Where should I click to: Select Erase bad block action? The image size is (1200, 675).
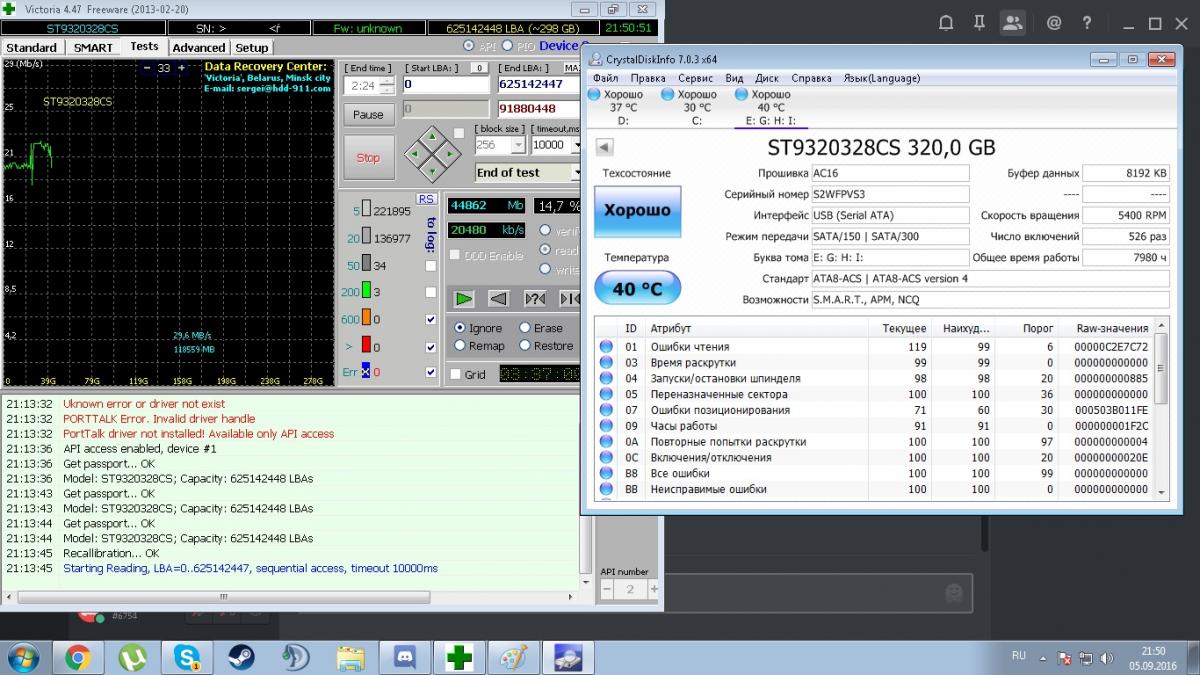[x=525, y=328]
